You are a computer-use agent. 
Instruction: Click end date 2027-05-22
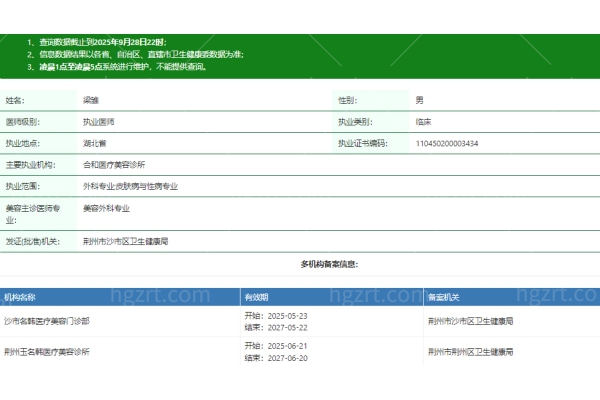287,328
